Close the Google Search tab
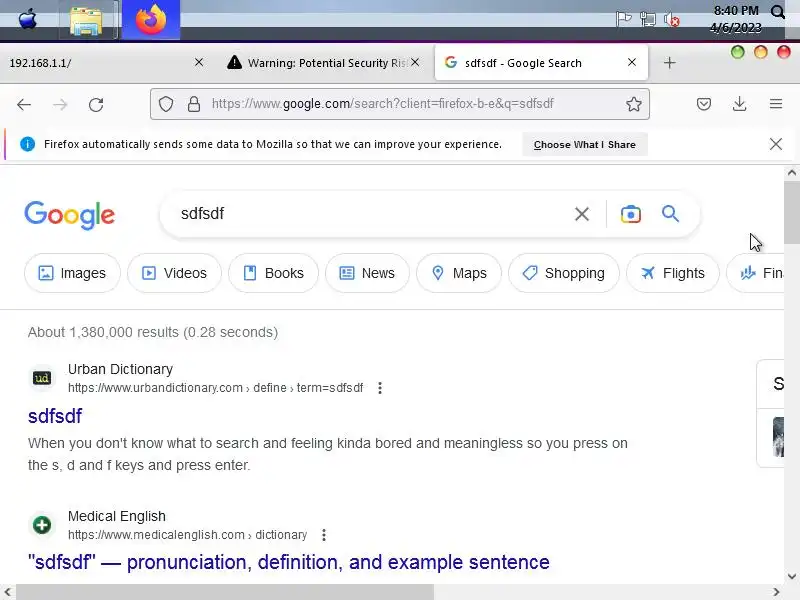 632,62
